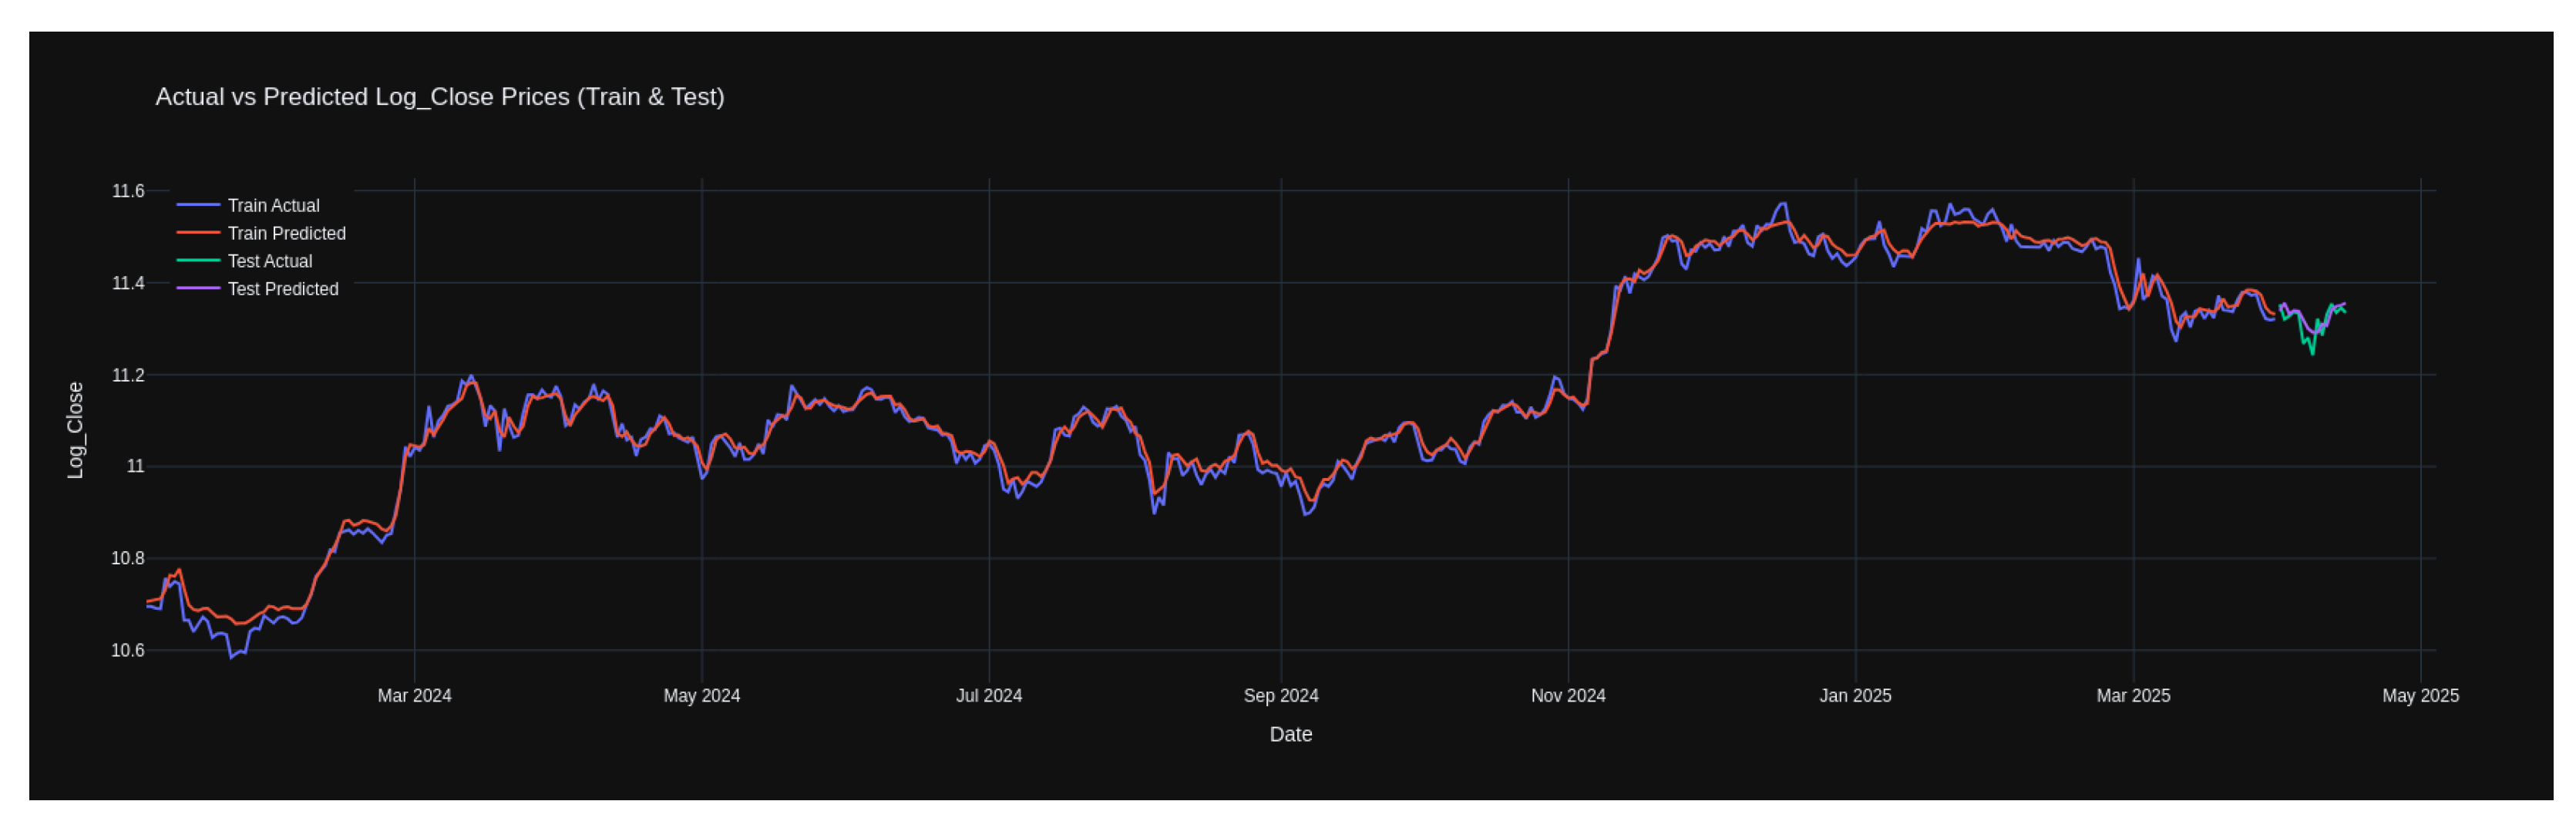Click the '11.4' y-axis tick label
Image resolution: width=2576 pixels, height=828 pixels.
pyautogui.click(x=128, y=283)
